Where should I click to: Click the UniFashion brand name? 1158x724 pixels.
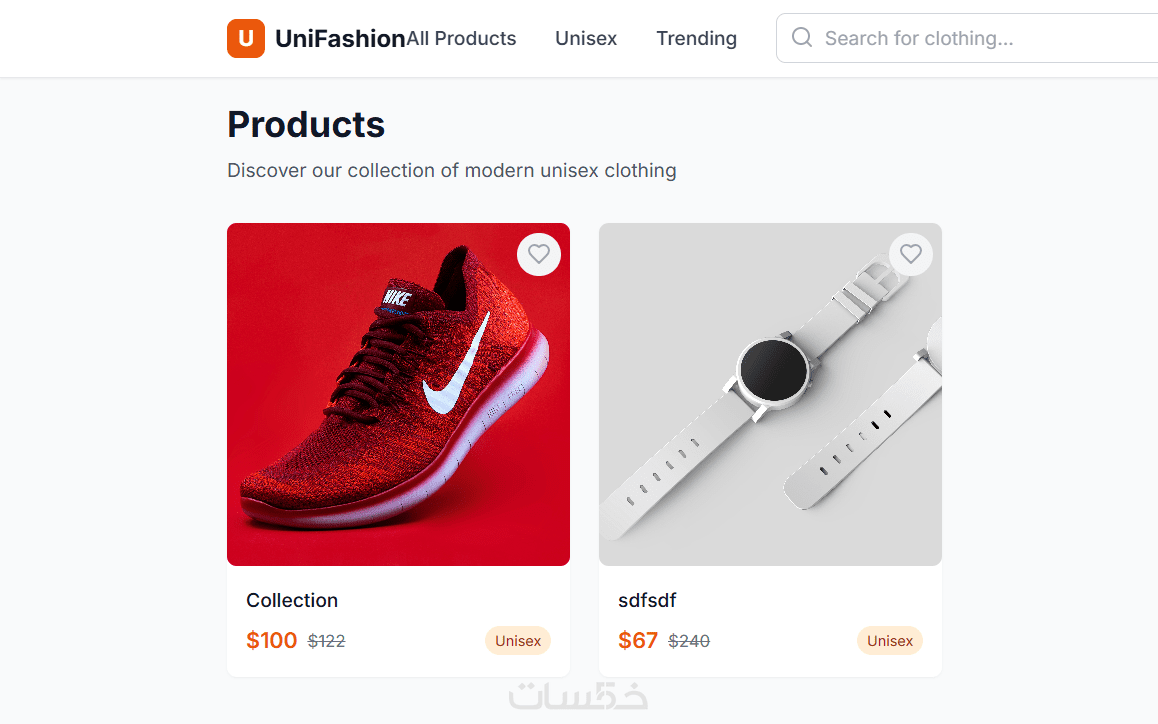coord(339,39)
